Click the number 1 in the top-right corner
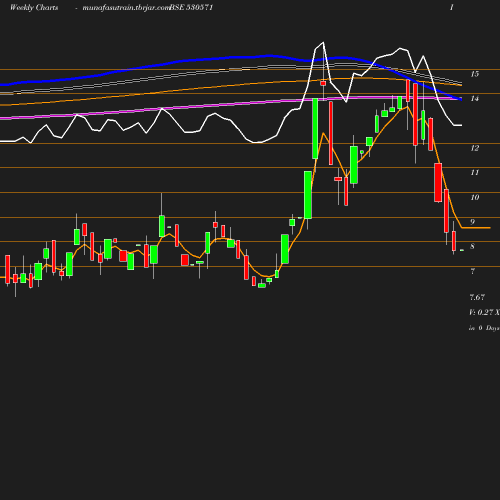The width and height of the screenshot is (500, 500). [x=452, y=7]
